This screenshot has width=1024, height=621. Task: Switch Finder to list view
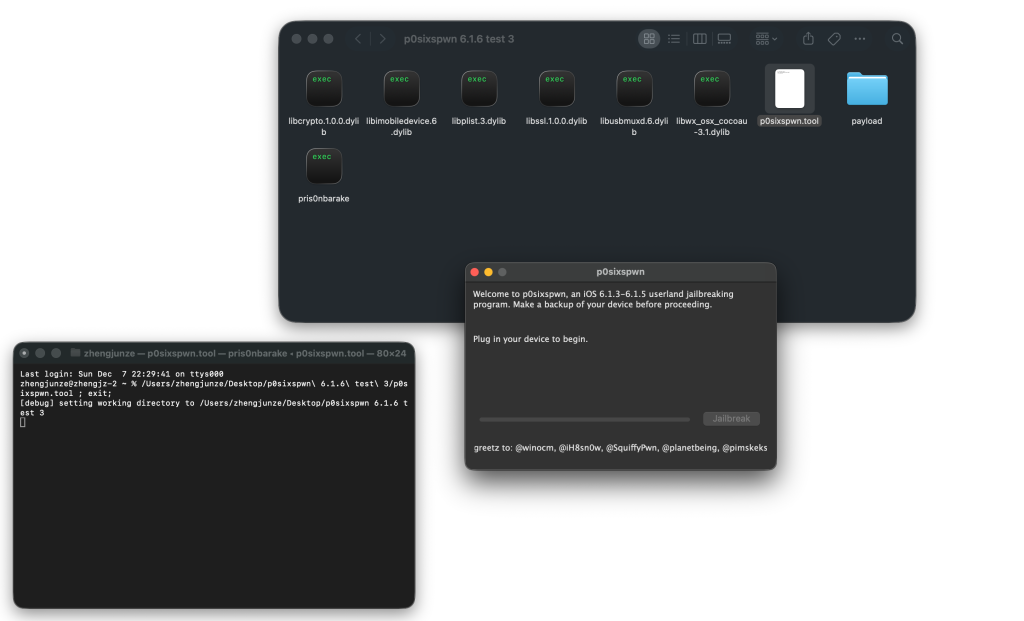(x=674, y=39)
